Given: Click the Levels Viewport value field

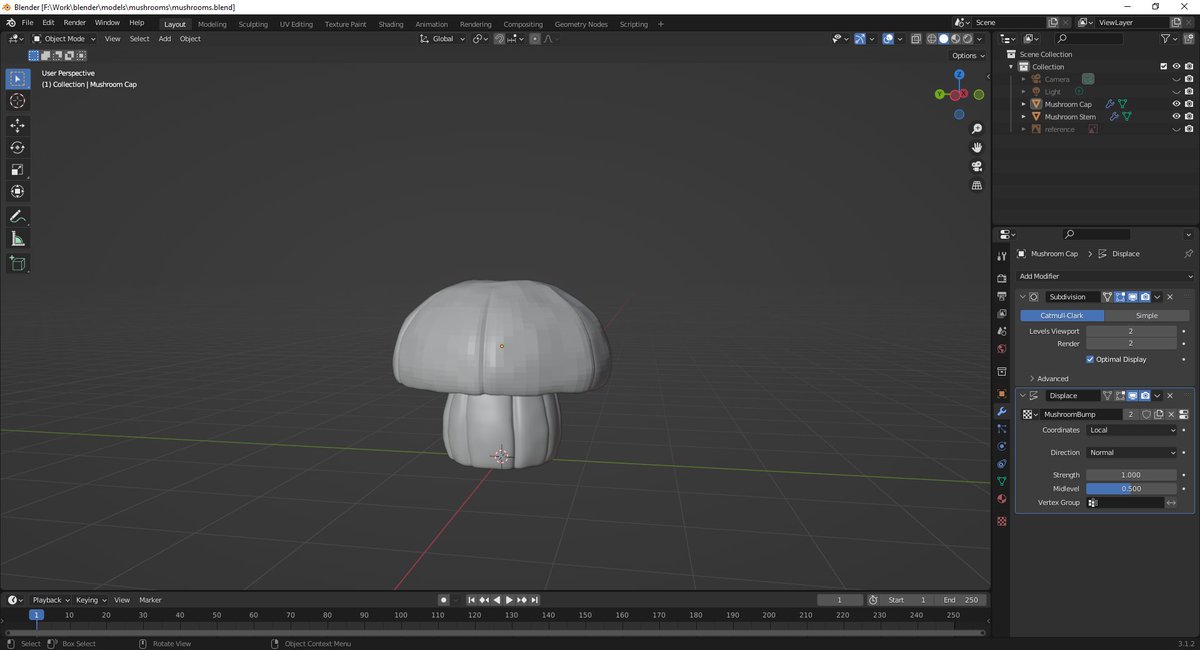Looking at the screenshot, I should [1132, 331].
